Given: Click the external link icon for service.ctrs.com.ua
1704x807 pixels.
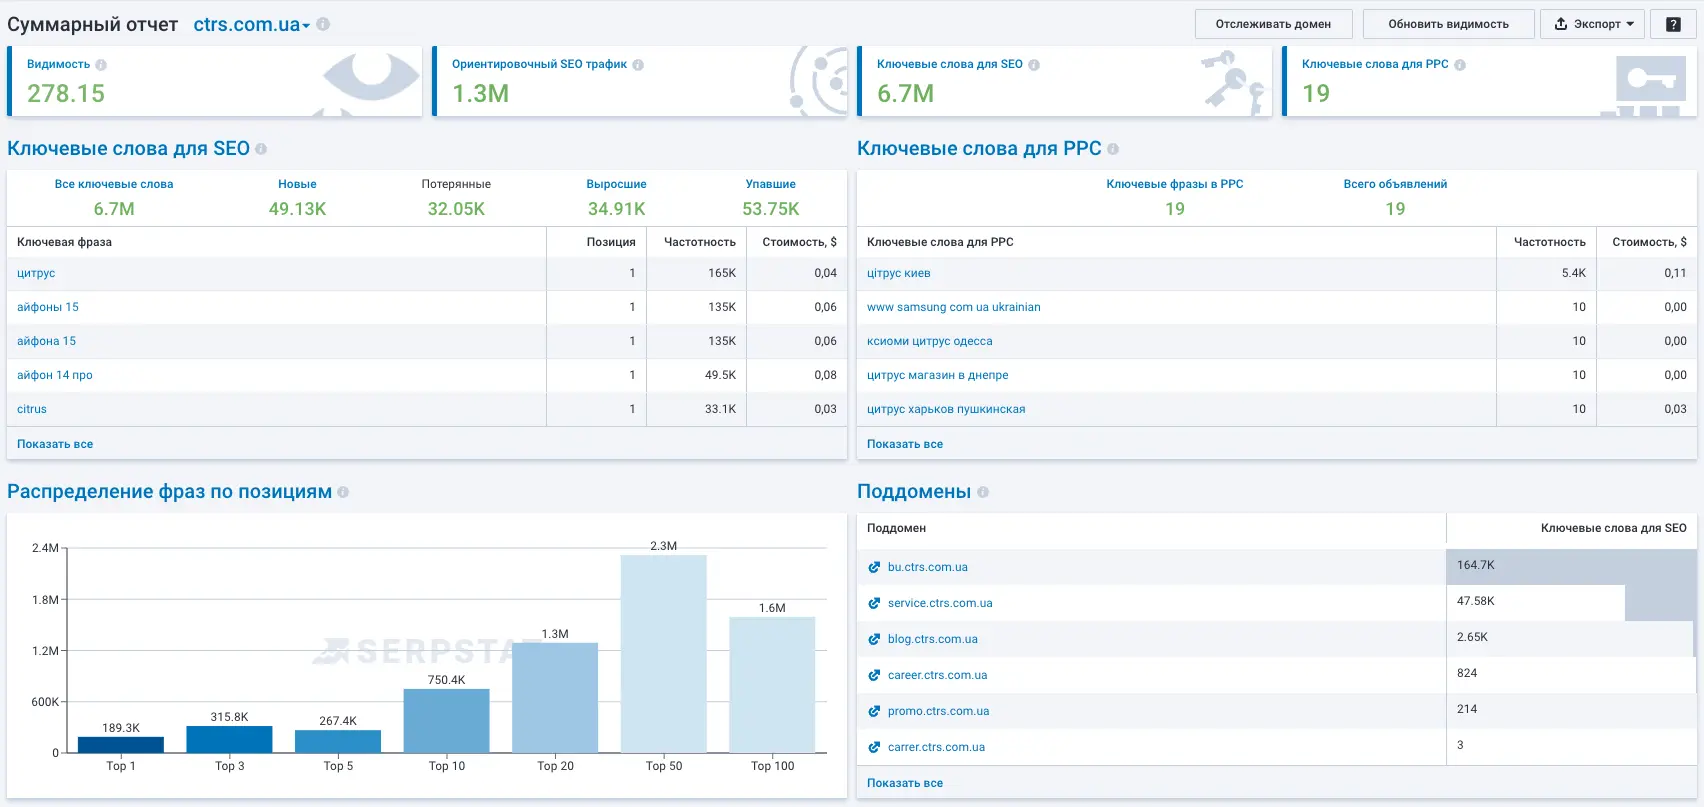Looking at the screenshot, I should (x=874, y=603).
